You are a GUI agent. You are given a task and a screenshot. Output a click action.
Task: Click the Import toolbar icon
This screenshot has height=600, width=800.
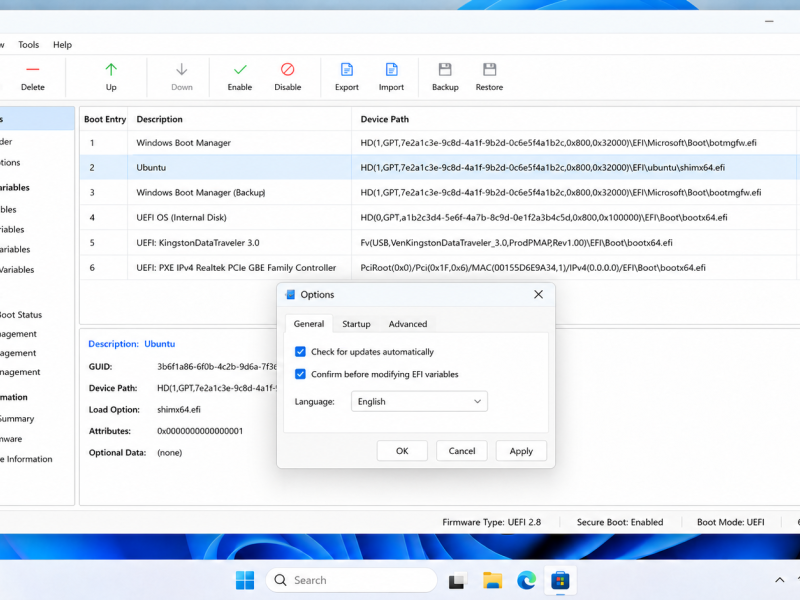pyautogui.click(x=391, y=69)
